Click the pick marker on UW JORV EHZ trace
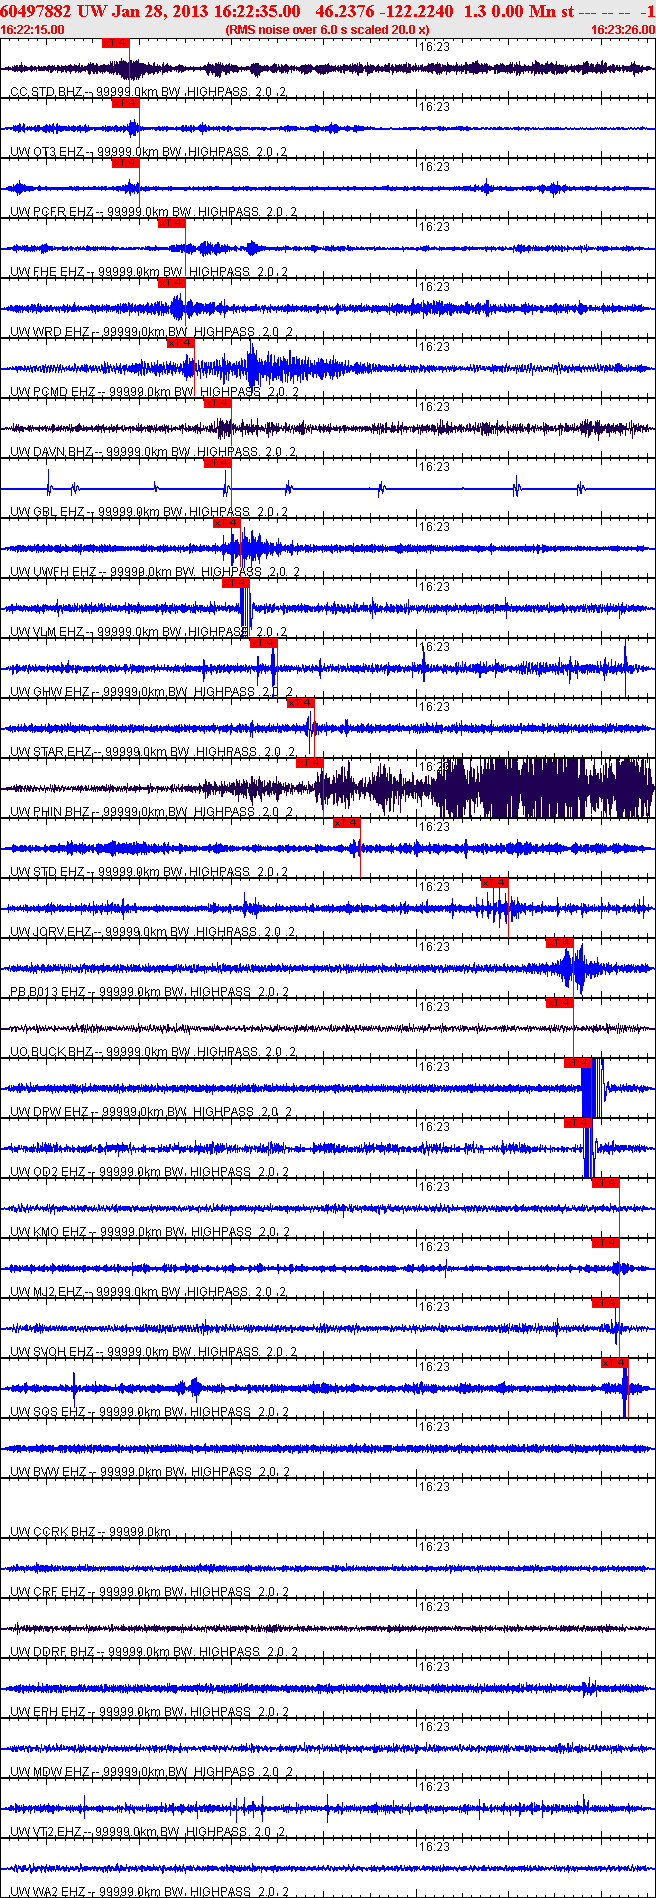The height and width of the screenshot is (1898, 656). tap(494, 883)
